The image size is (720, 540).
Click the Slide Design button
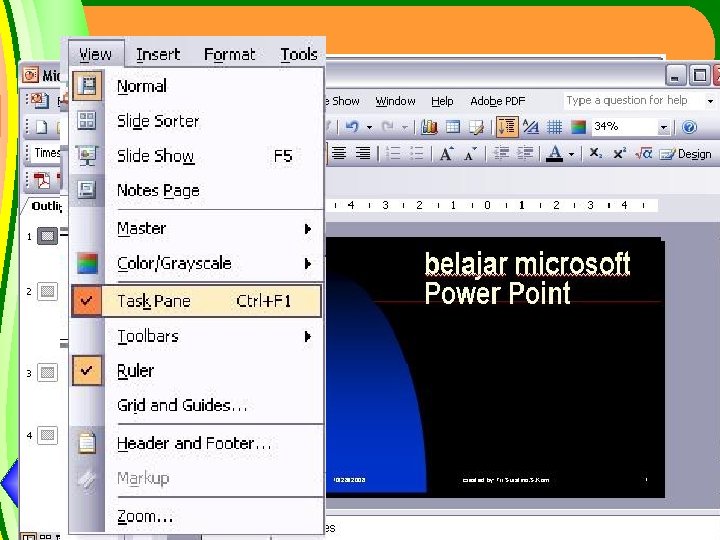click(x=686, y=154)
